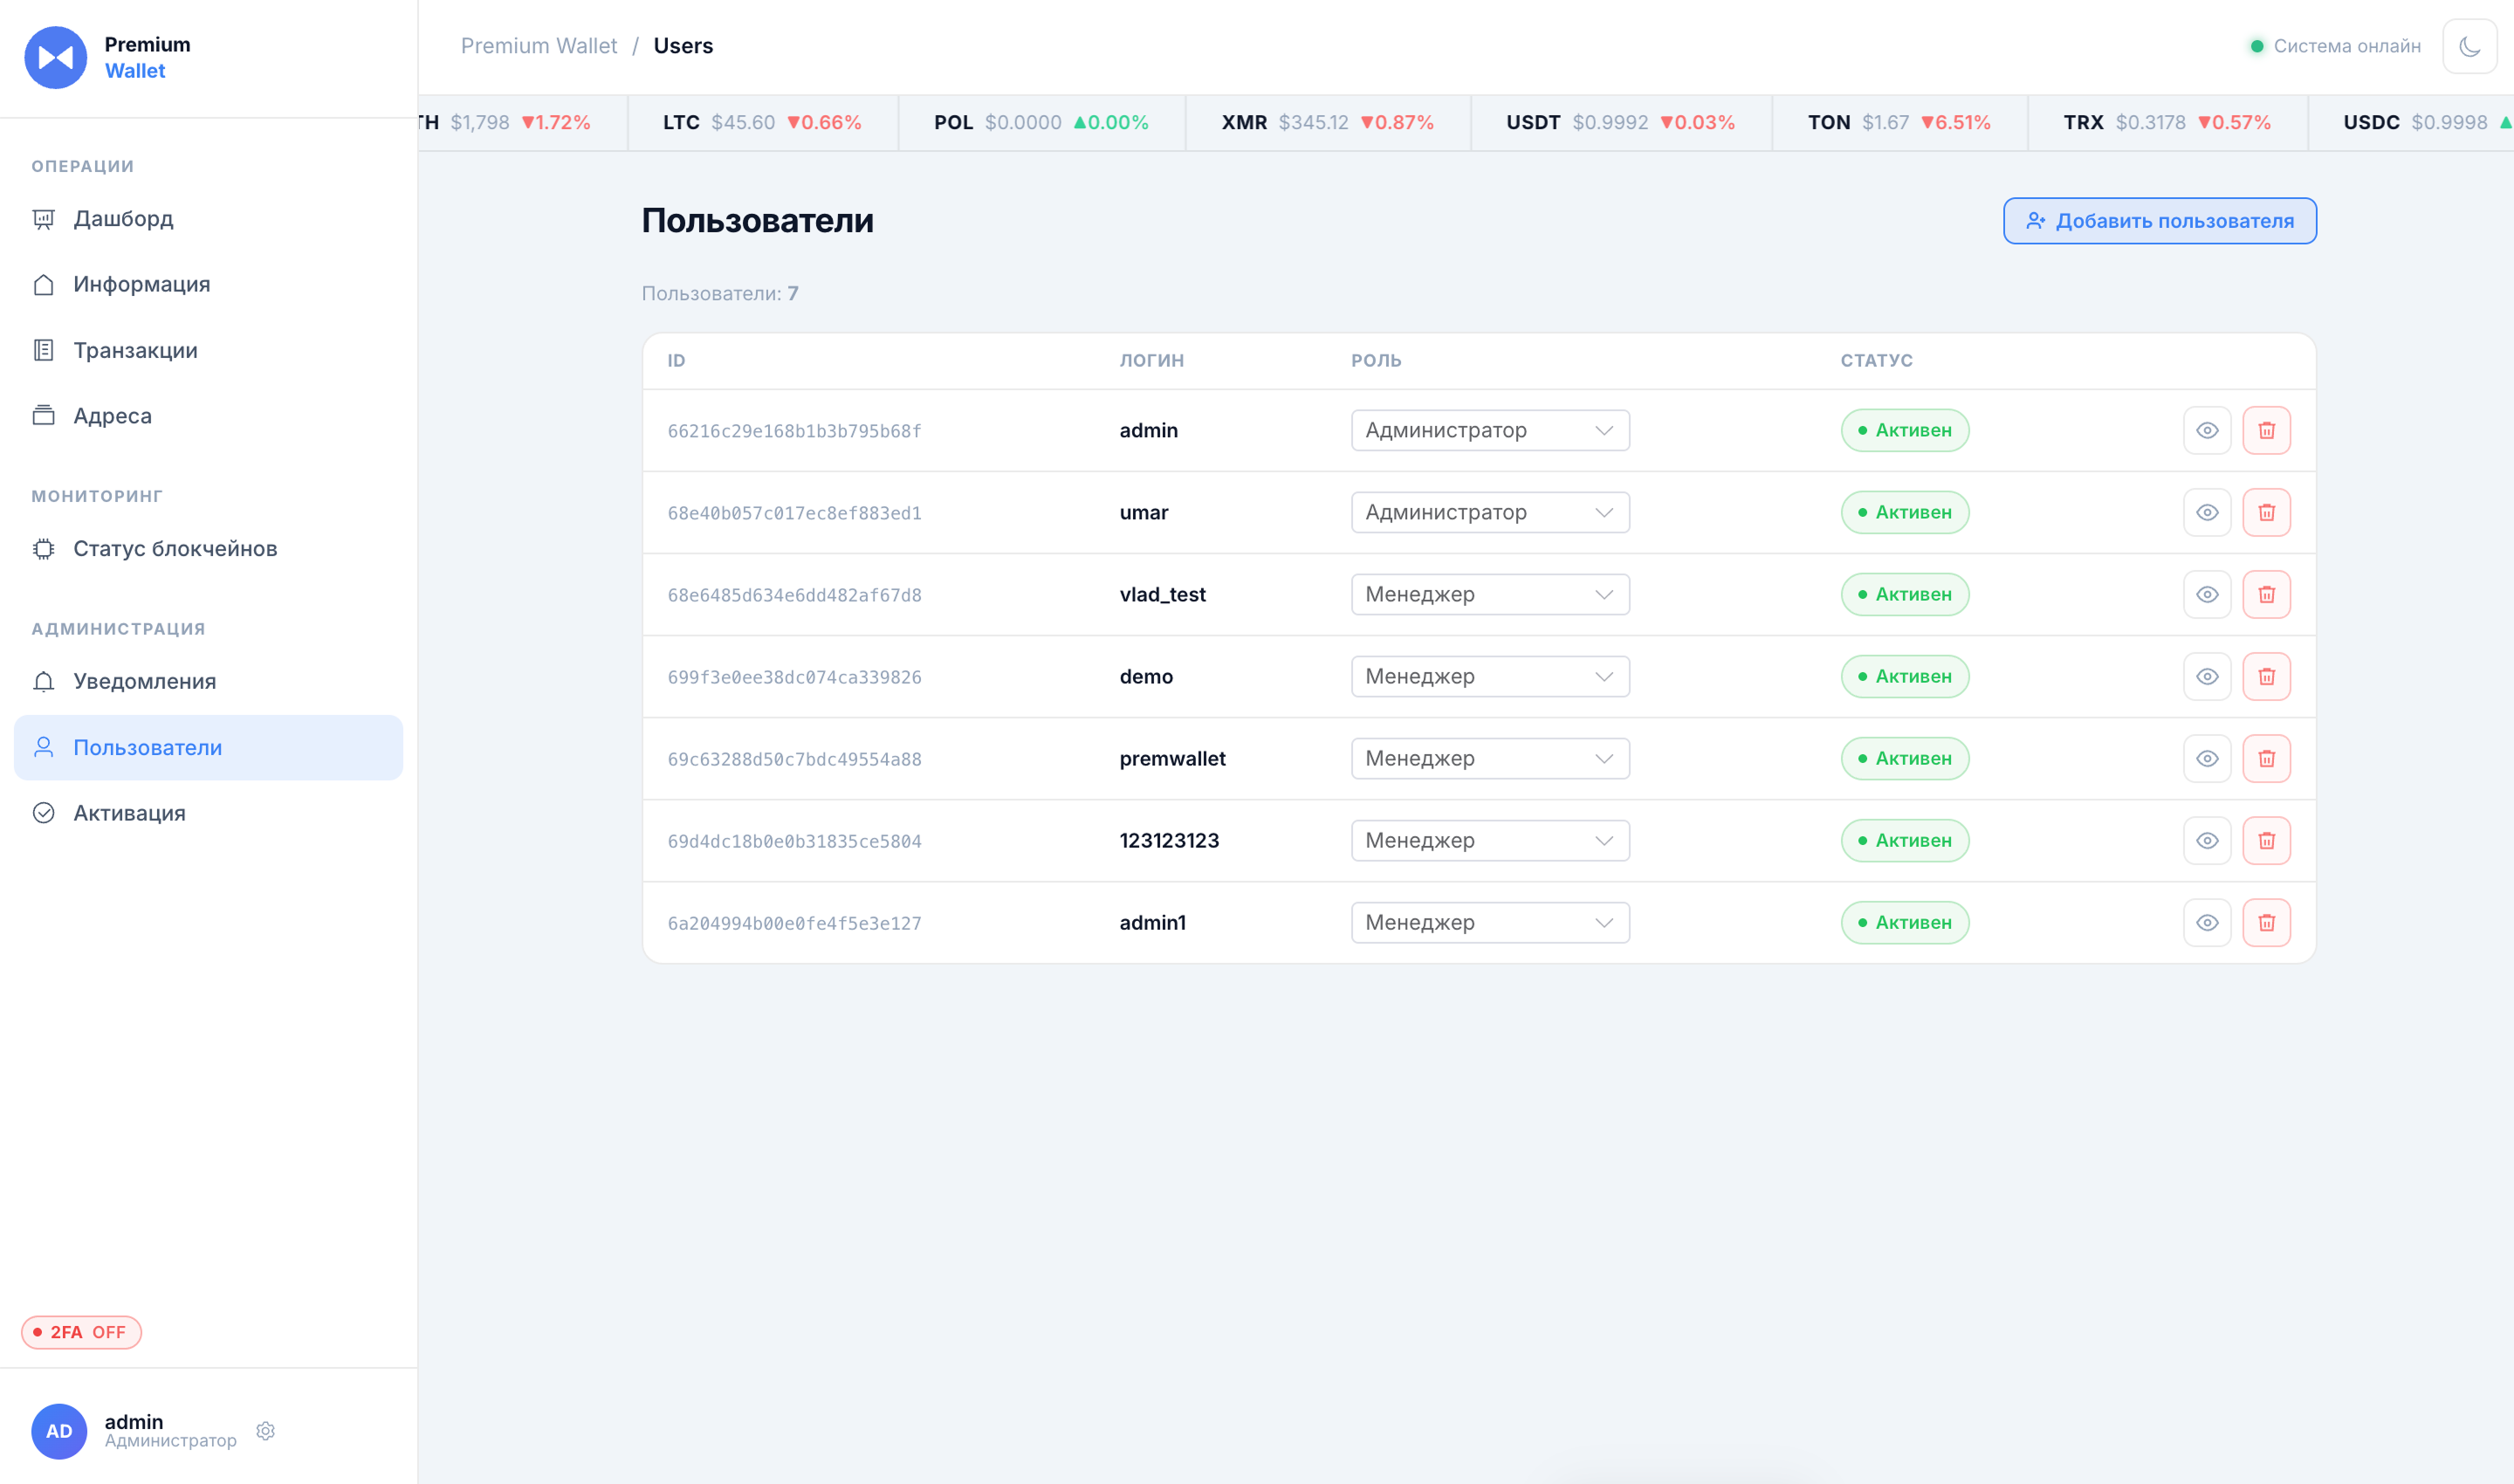This screenshot has height=1484, width=2514.
Task: Show umar details via eye icon
Action: (2207, 513)
